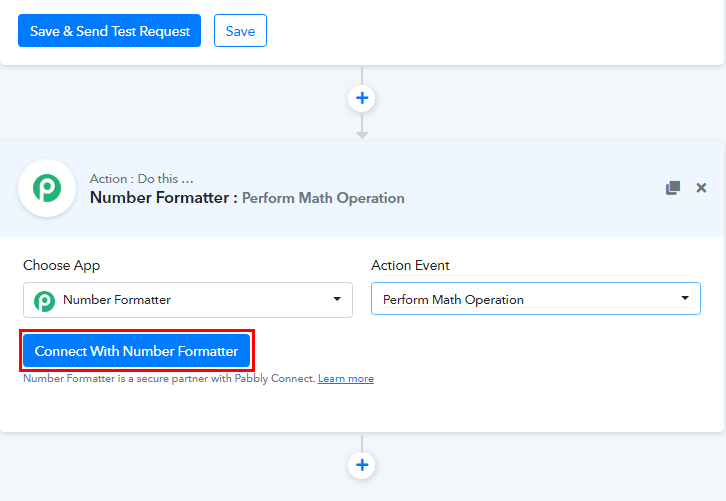Viewport: 726px width, 501px height.
Task: Add step via plus below Number Formatter
Action: 362,465
